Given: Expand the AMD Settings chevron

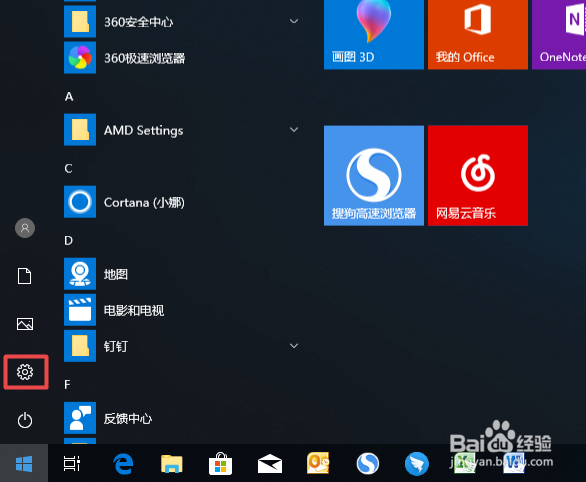Looking at the screenshot, I should pos(294,129).
